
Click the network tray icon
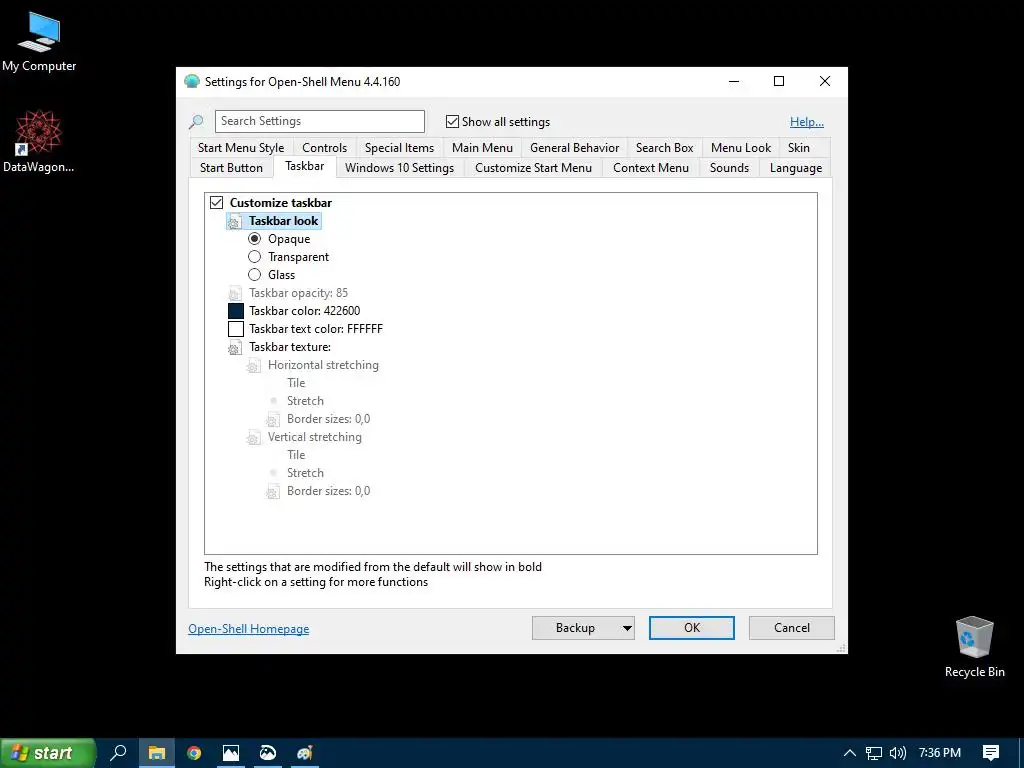(874, 753)
